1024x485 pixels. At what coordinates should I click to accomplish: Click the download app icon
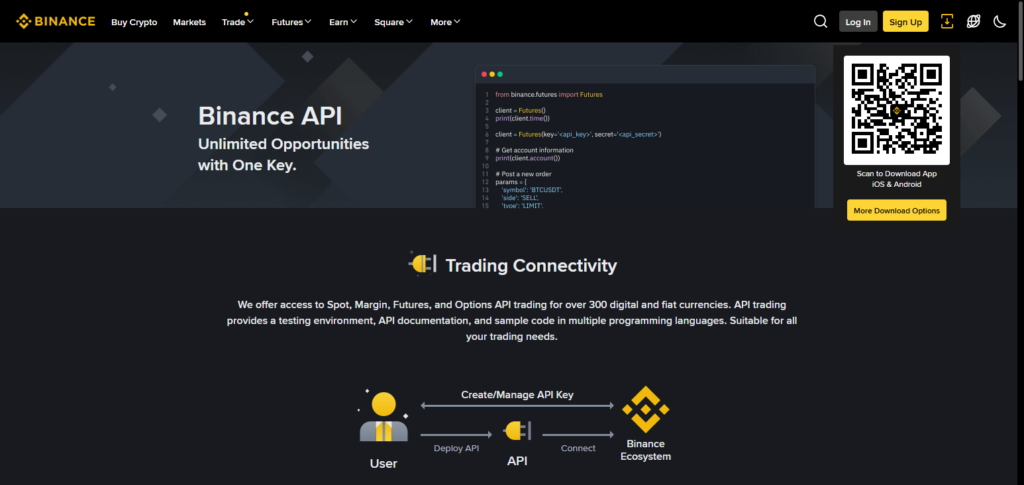click(947, 22)
